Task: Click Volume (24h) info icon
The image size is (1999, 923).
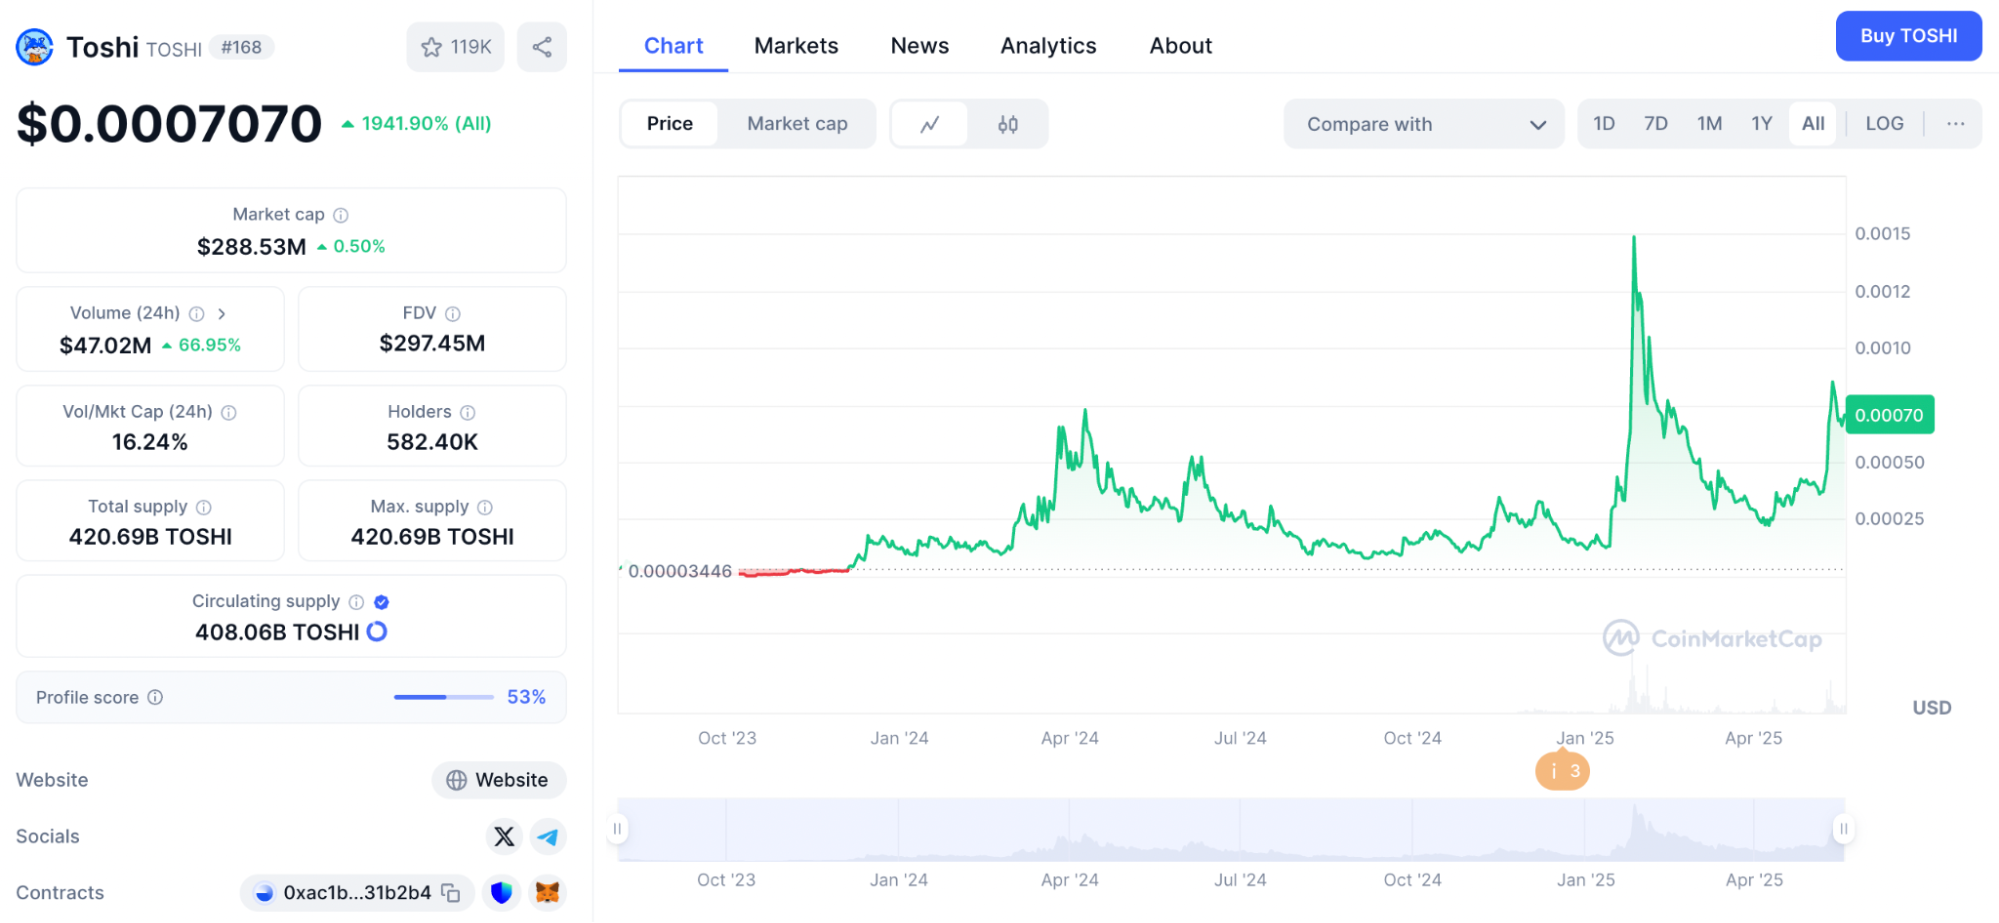Action: pyautogui.click(x=197, y=314)
